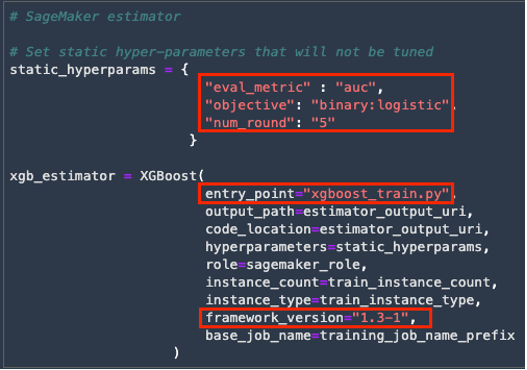Click the "5" value string
Image resolution: width=527 pixels, height=370 pixels.
point(323,123)
